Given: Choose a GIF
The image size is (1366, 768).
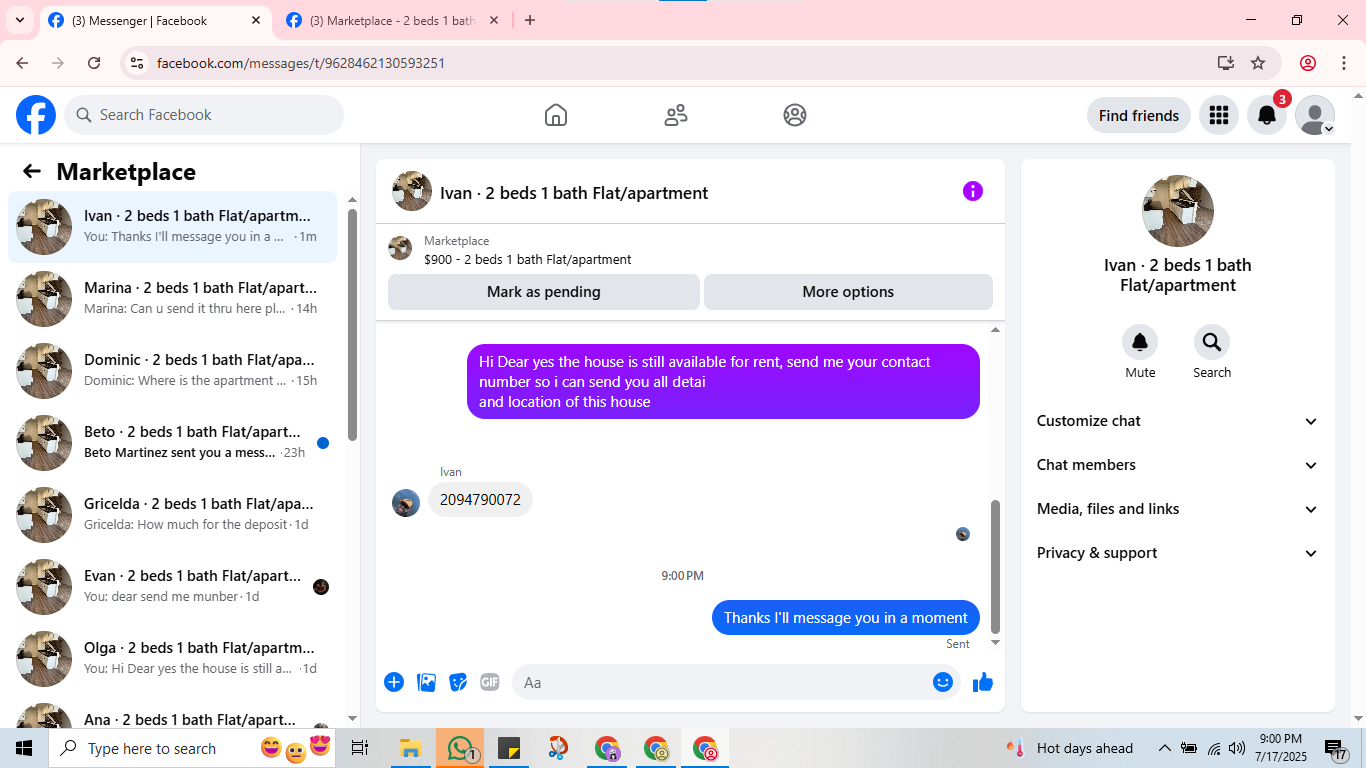Looking at the screenshot, I should pos(489,682).
